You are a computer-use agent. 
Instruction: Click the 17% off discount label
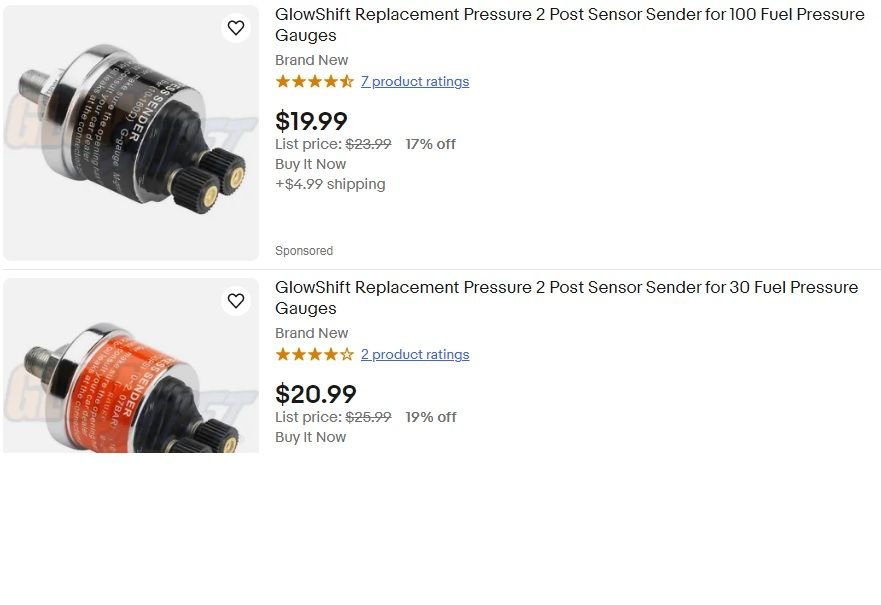[430, 144]
